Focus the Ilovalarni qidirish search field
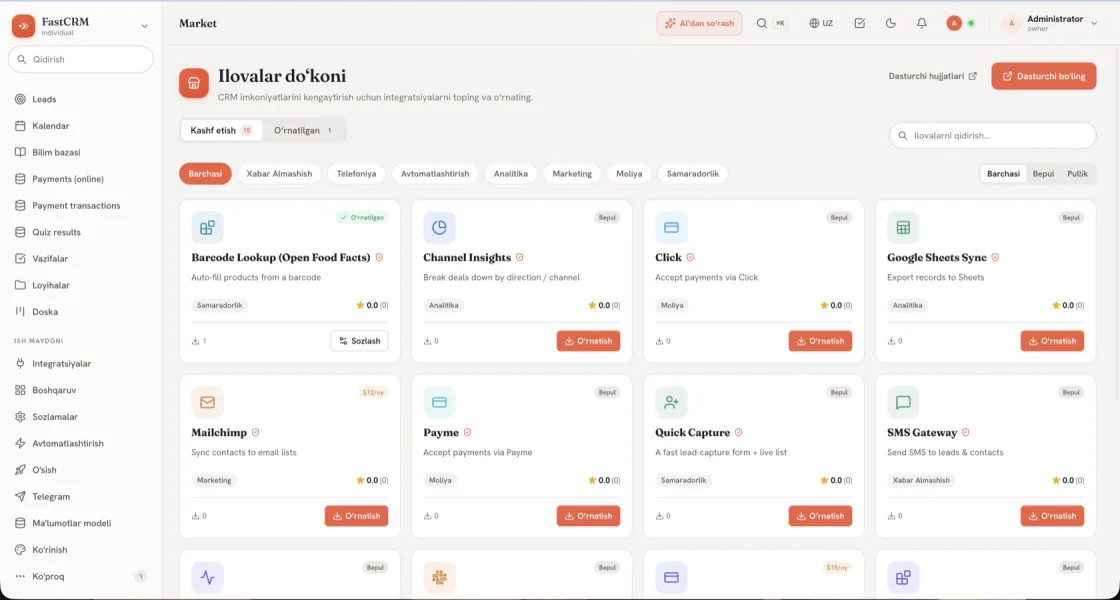This screenshot has height=600, width=1120. tap(993, 135)
